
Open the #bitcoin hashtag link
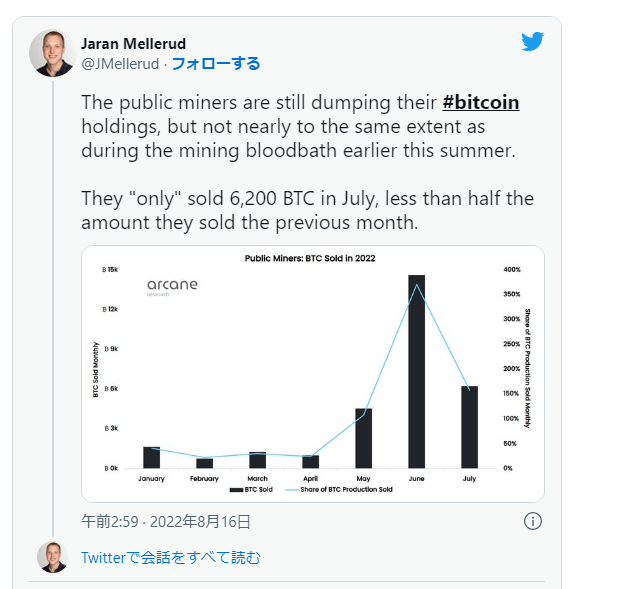[x=481, y=103]
